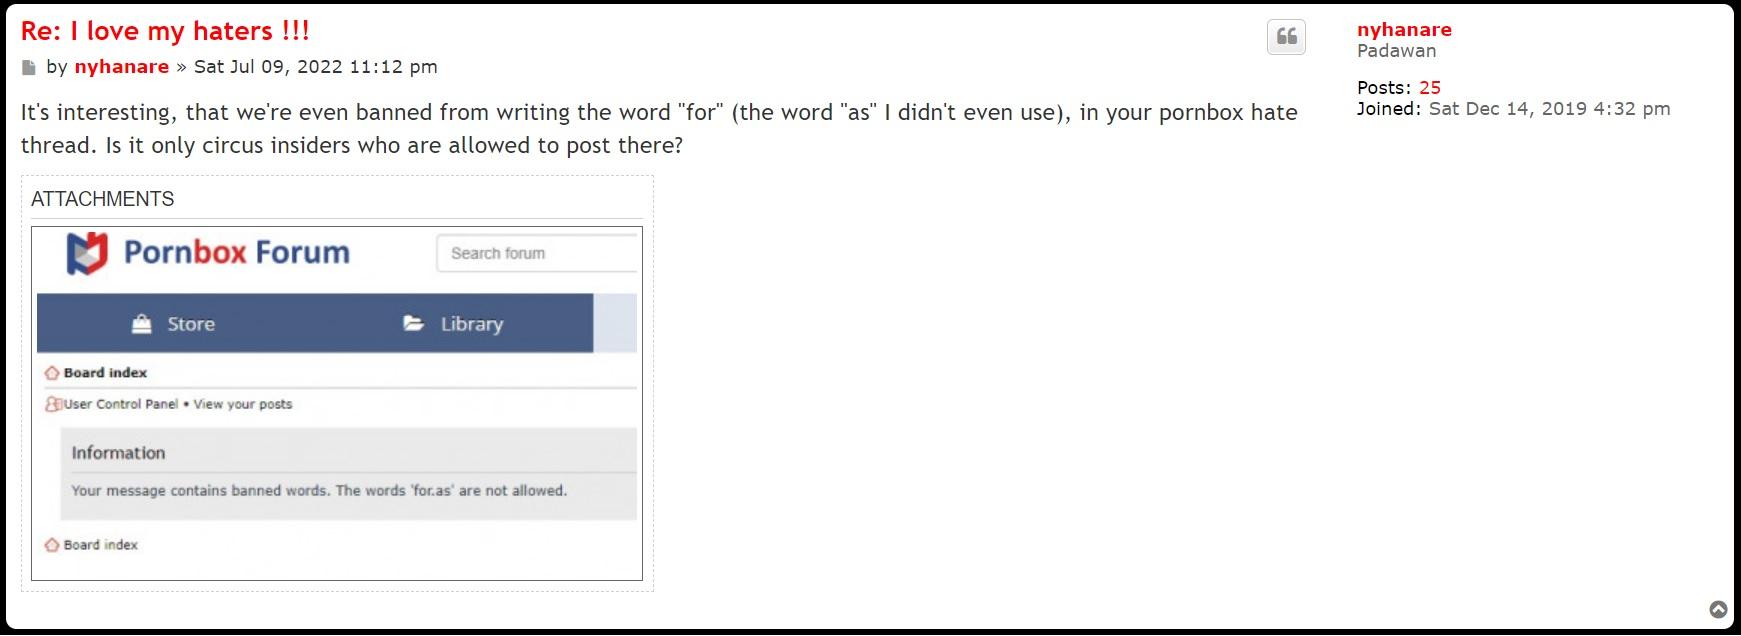This screenshot has height=636, width=1741.
Task: Click the top Board index text link
Action: pyautogui.click(x=105, y=373)
